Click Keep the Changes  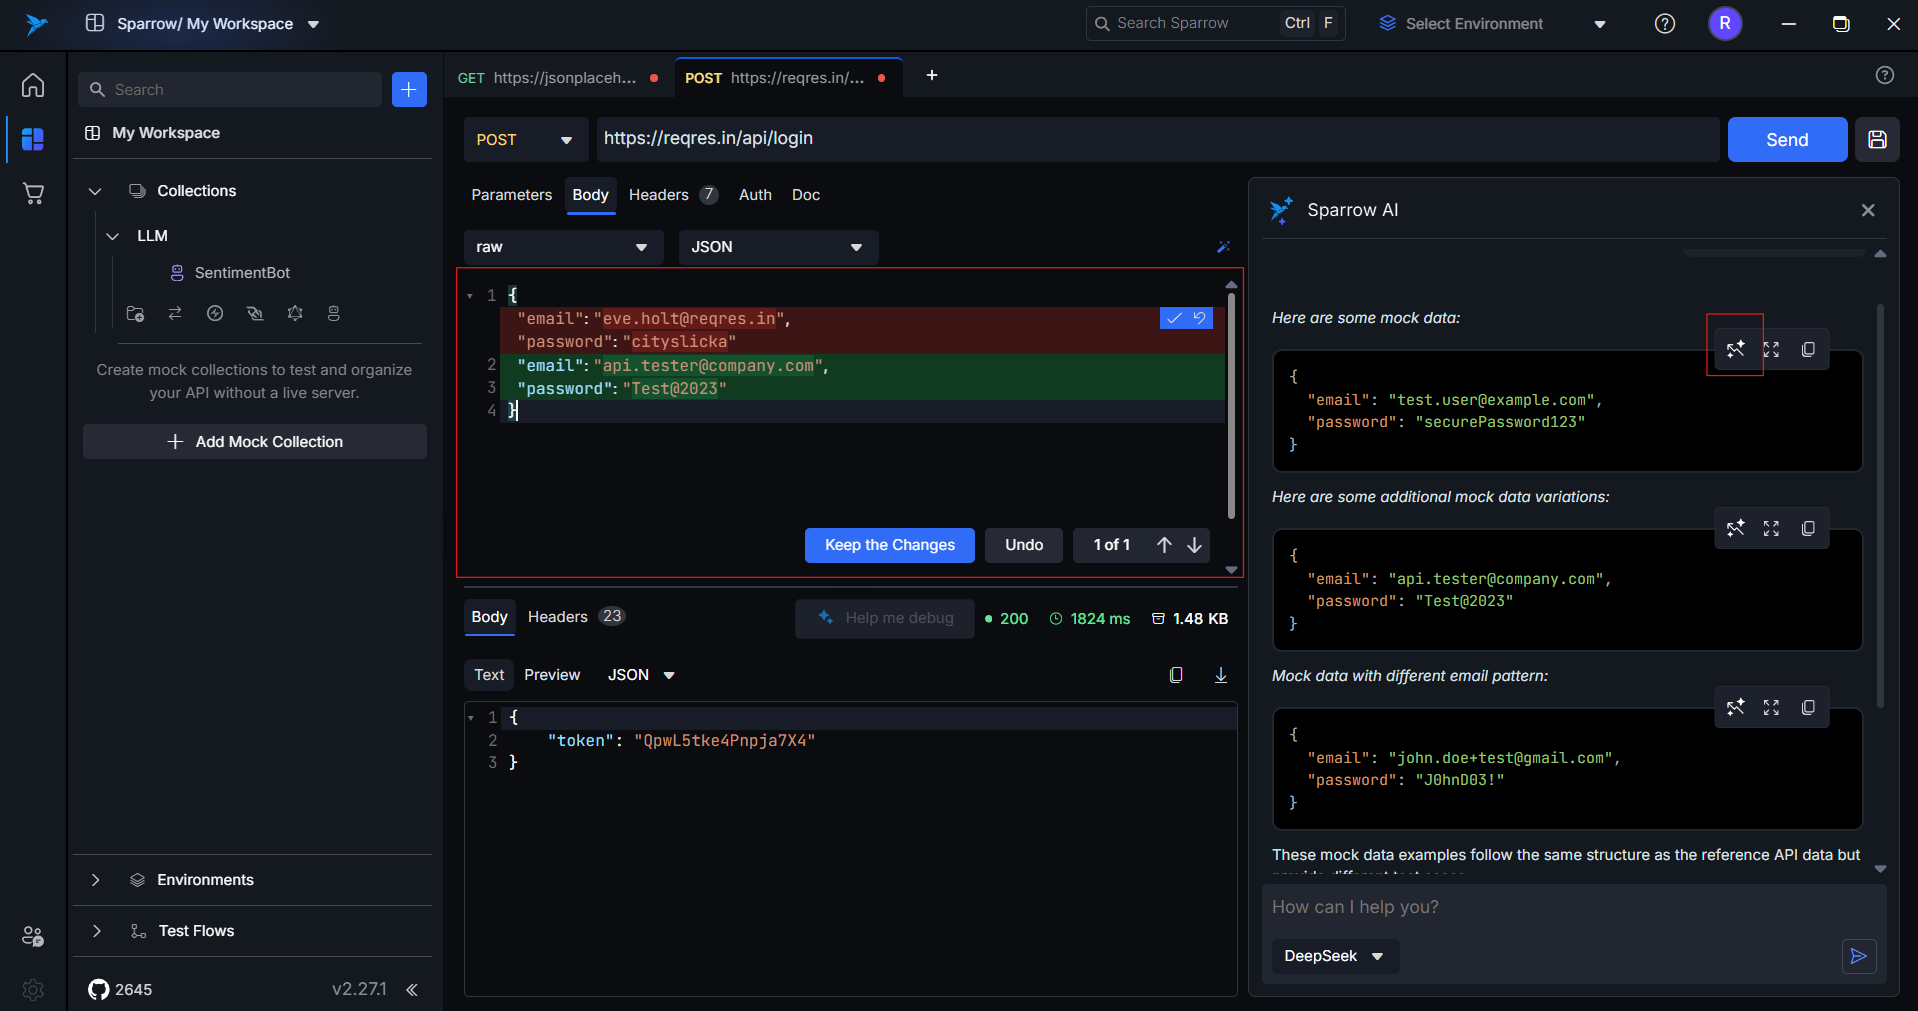pos(889,545)
